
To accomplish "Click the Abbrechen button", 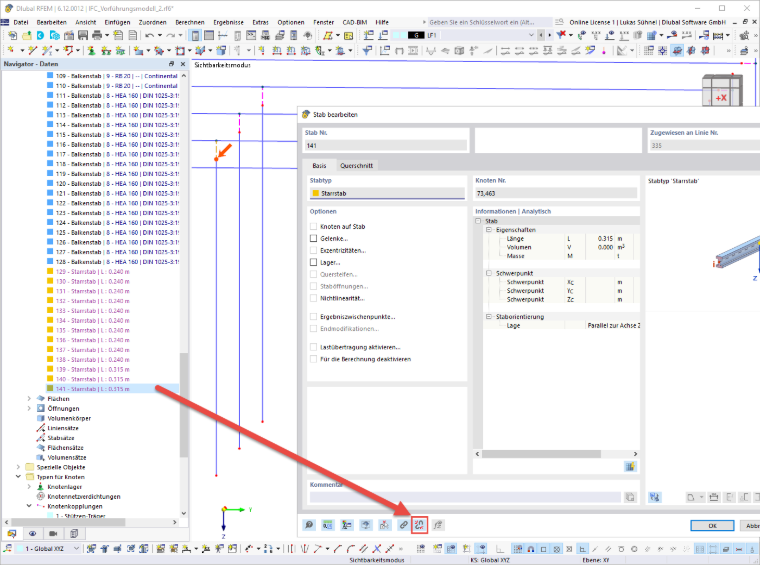I will pos(750,526).
